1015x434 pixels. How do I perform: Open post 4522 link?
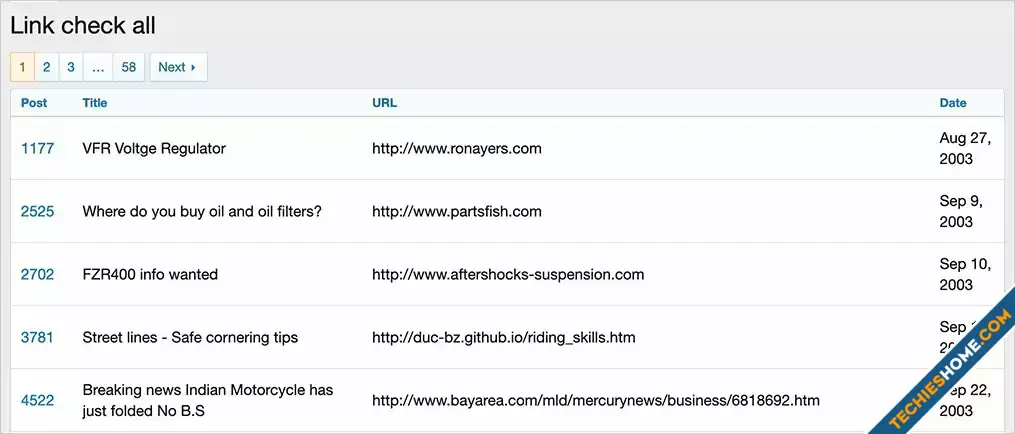tap(37, 400)
